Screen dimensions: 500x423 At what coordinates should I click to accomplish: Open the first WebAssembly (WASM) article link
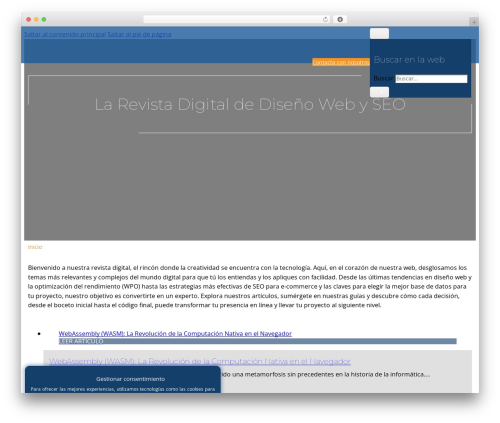(x=175, y=333)
